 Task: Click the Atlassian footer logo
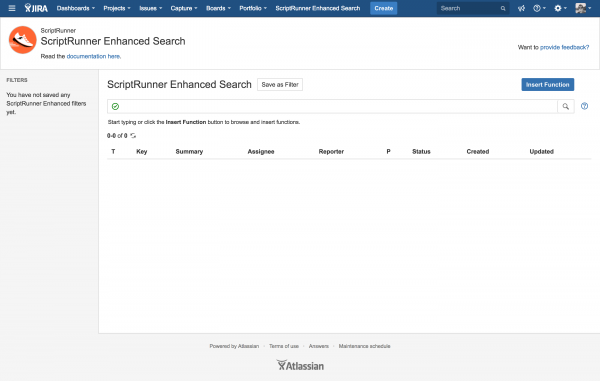pos(300,365)
